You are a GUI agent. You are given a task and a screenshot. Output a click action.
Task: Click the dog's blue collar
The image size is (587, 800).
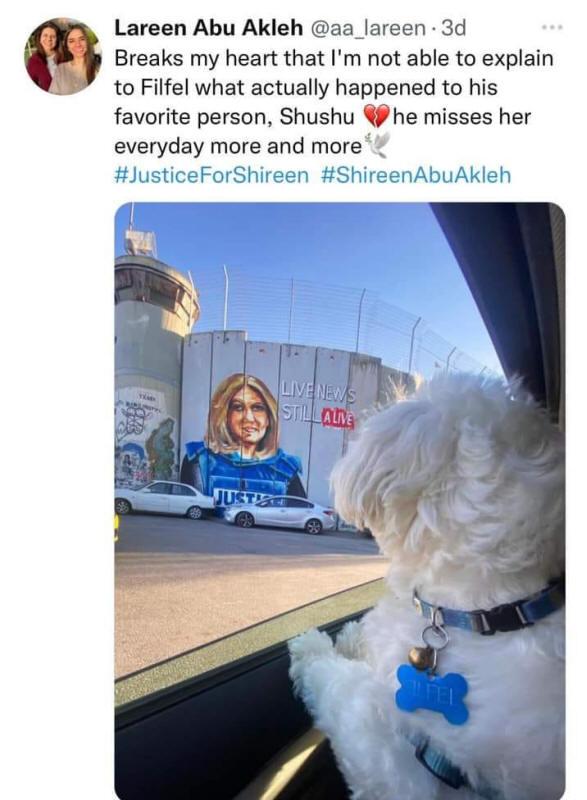click(x=488, y=610)
